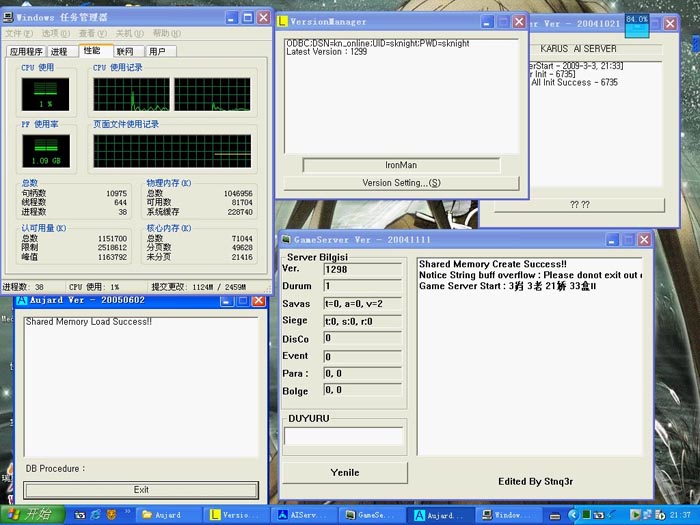
Task: Click the Windows Task Manager title bar icon
Action: (x=9, y=18)
